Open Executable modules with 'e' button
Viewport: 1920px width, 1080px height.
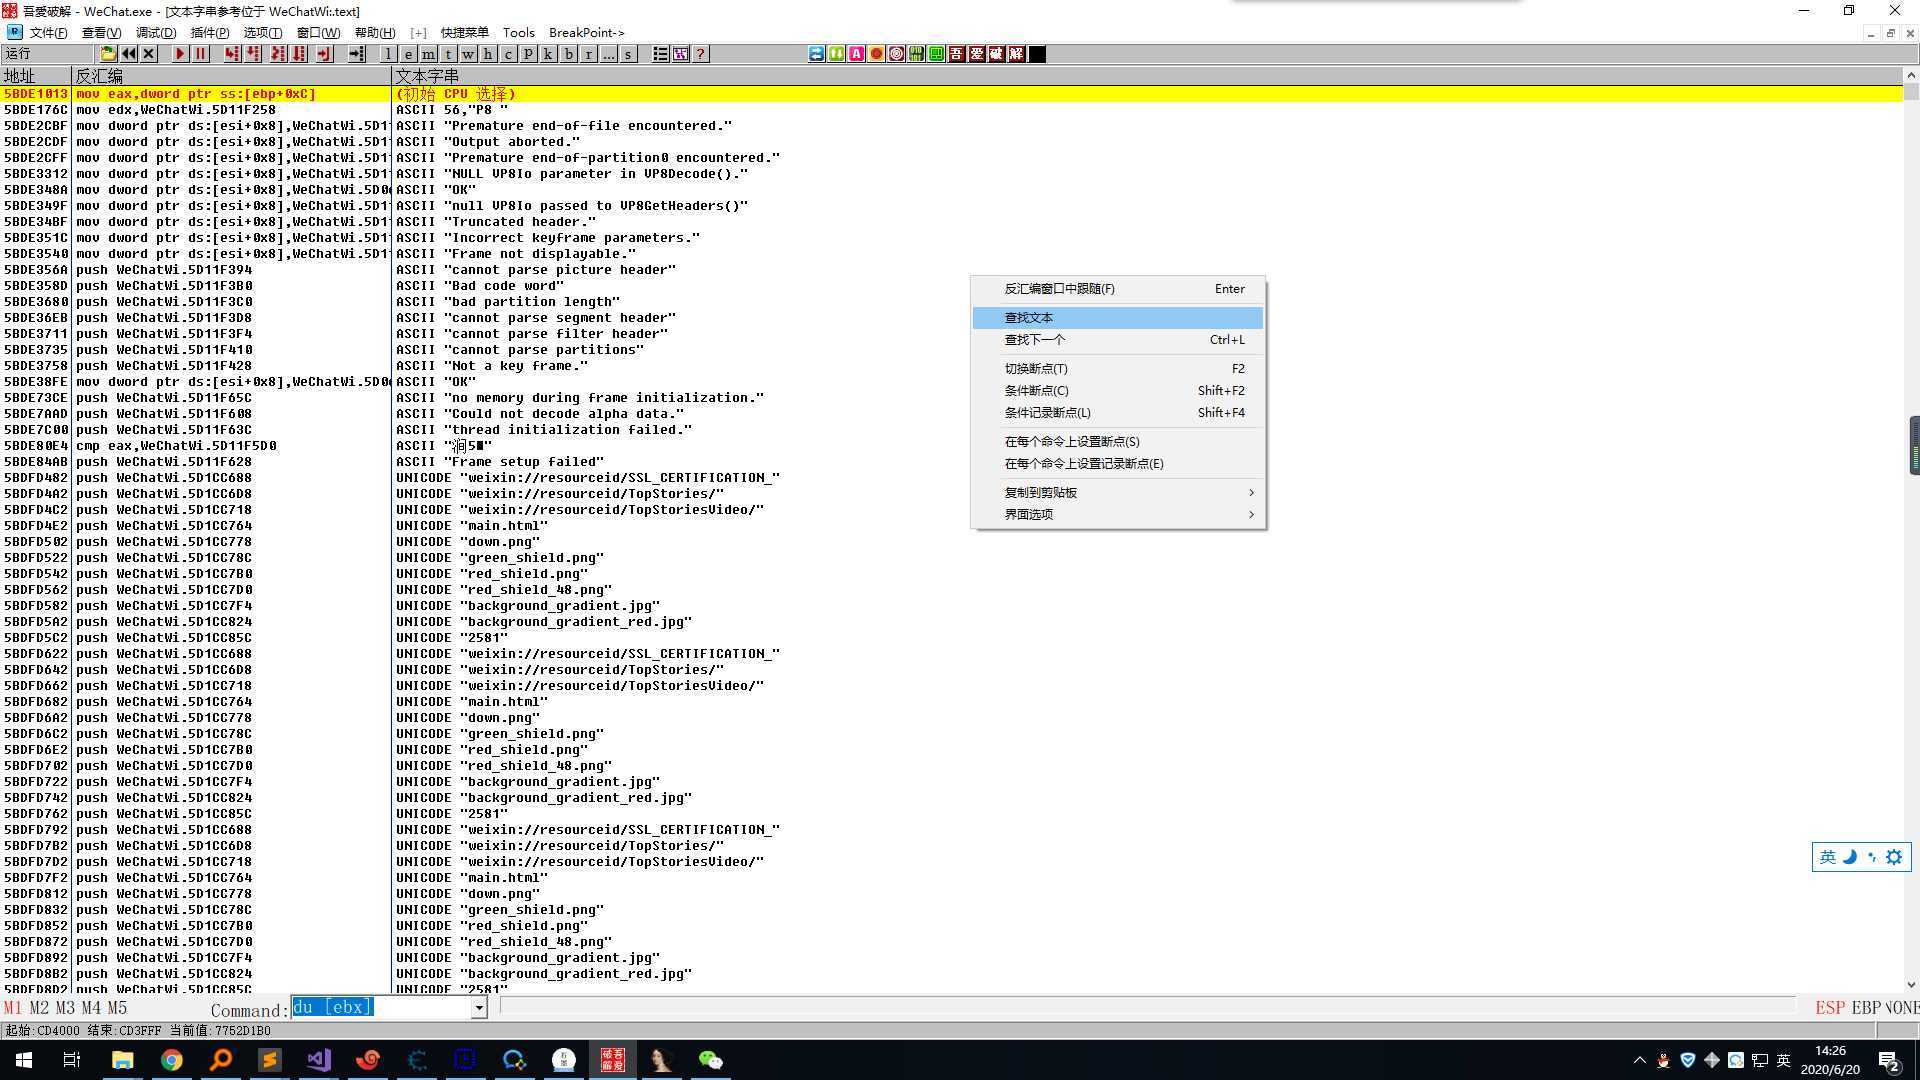tap(408, 54)
